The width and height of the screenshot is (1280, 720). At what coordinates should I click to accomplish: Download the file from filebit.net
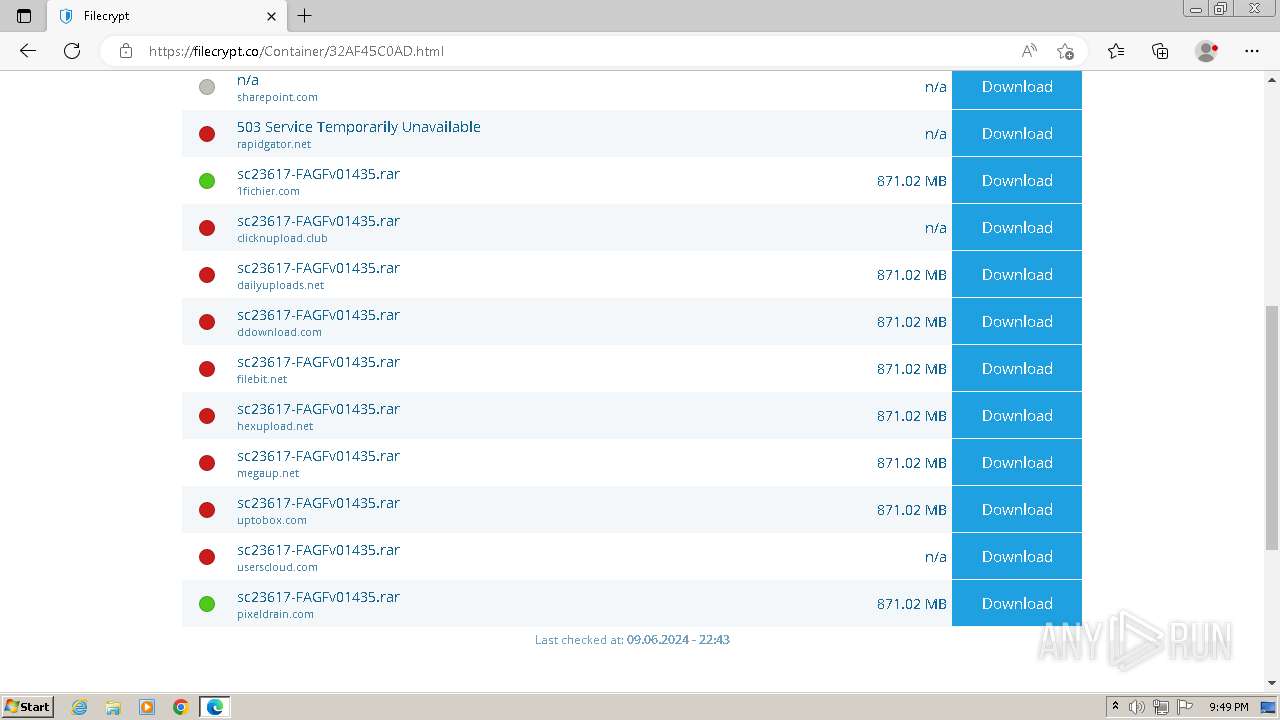pyautogui.click(x=1017, y=368)
